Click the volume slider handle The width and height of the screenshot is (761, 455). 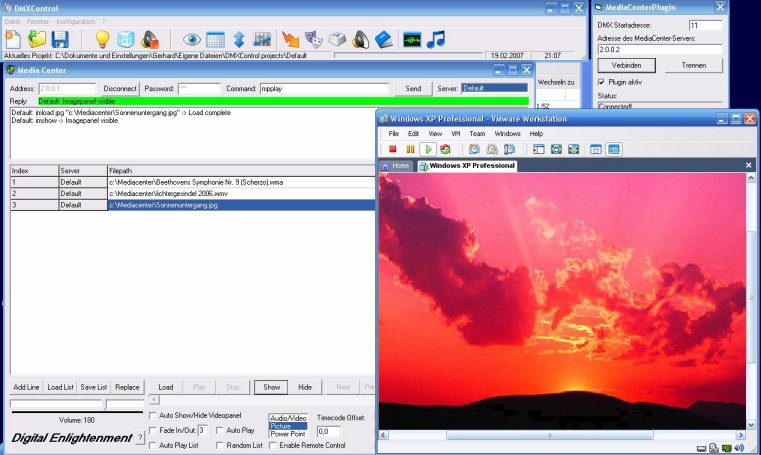pos(105,404)
